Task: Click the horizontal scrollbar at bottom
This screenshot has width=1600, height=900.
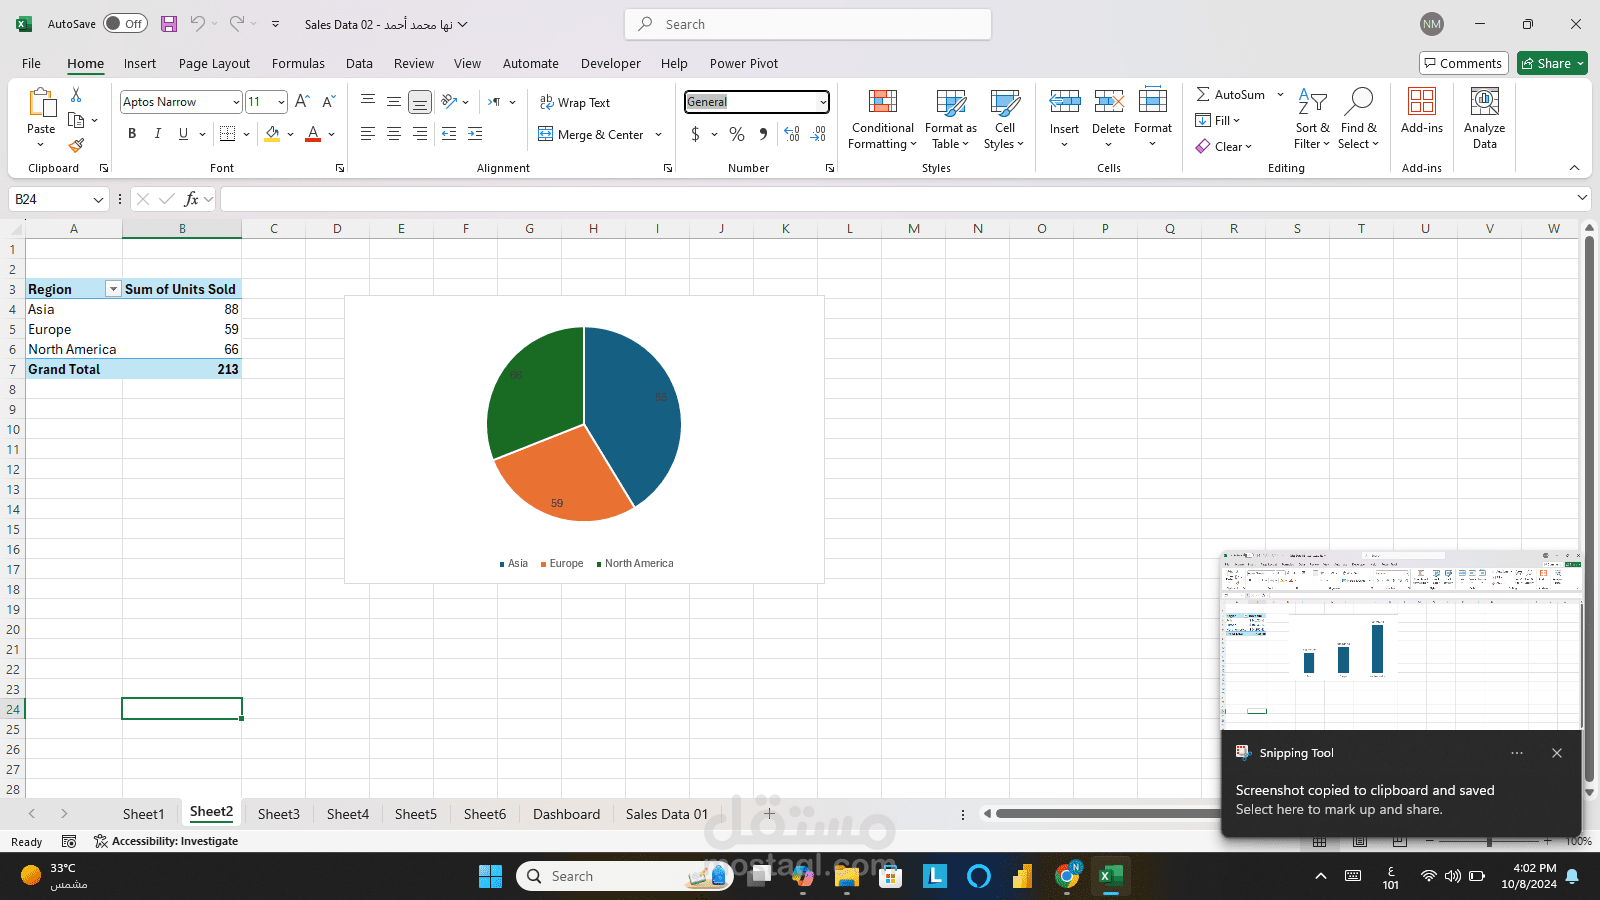Action: (1107, 814)
